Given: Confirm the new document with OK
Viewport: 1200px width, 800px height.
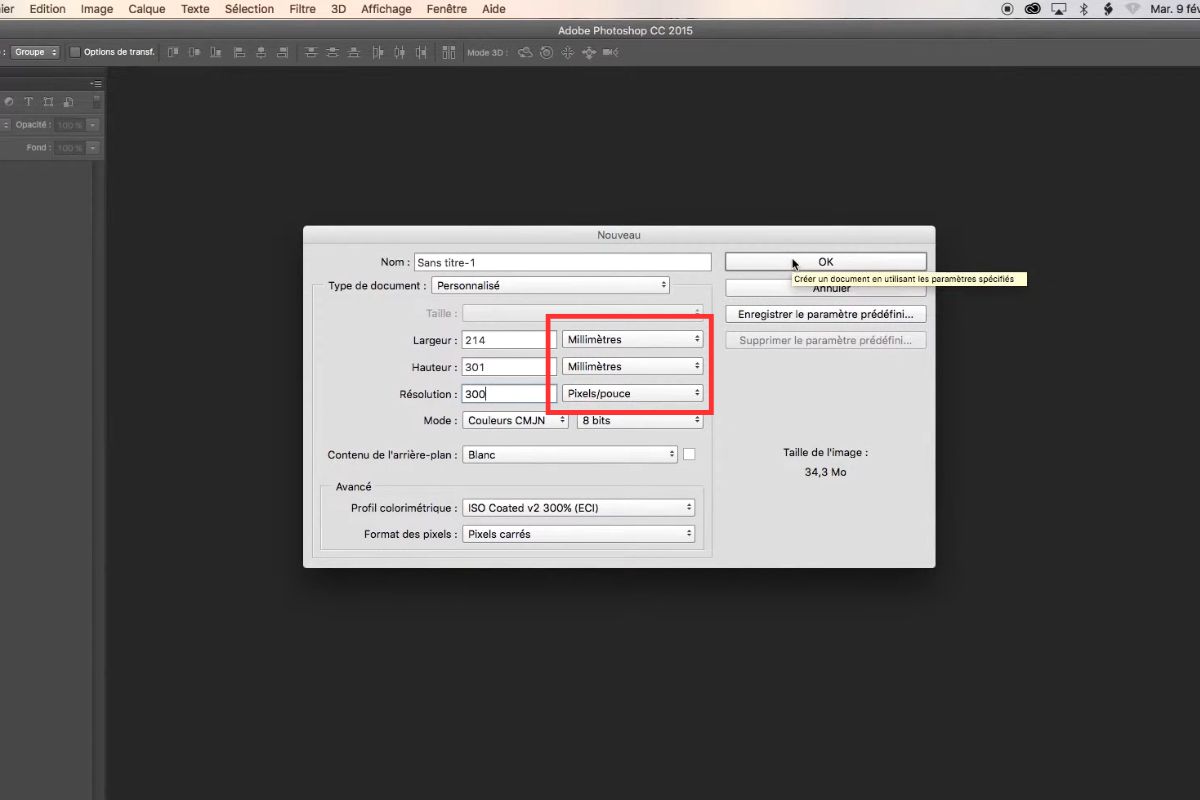Looking at the screenshot, I should click(x=826, y=262).
